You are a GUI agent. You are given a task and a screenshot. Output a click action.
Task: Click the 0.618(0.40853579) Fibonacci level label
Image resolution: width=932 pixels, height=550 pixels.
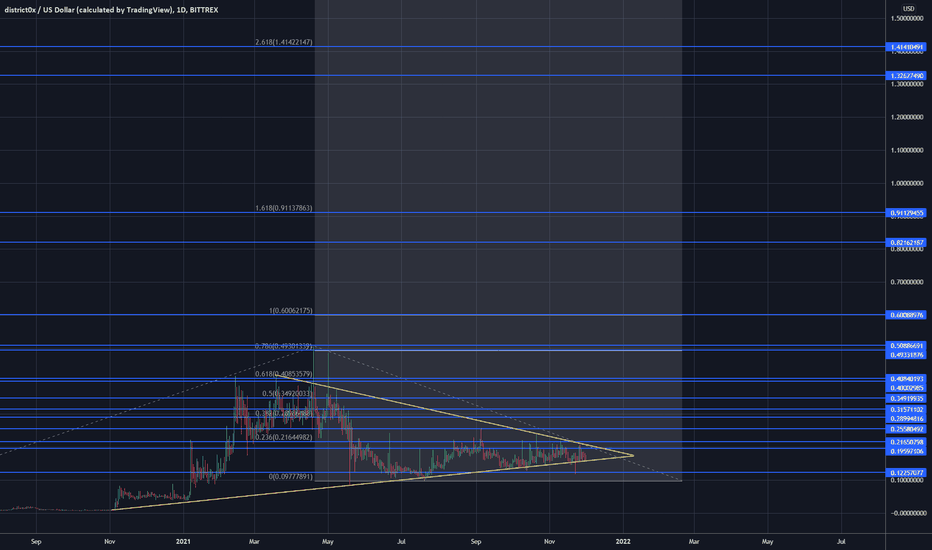point(284,374)
